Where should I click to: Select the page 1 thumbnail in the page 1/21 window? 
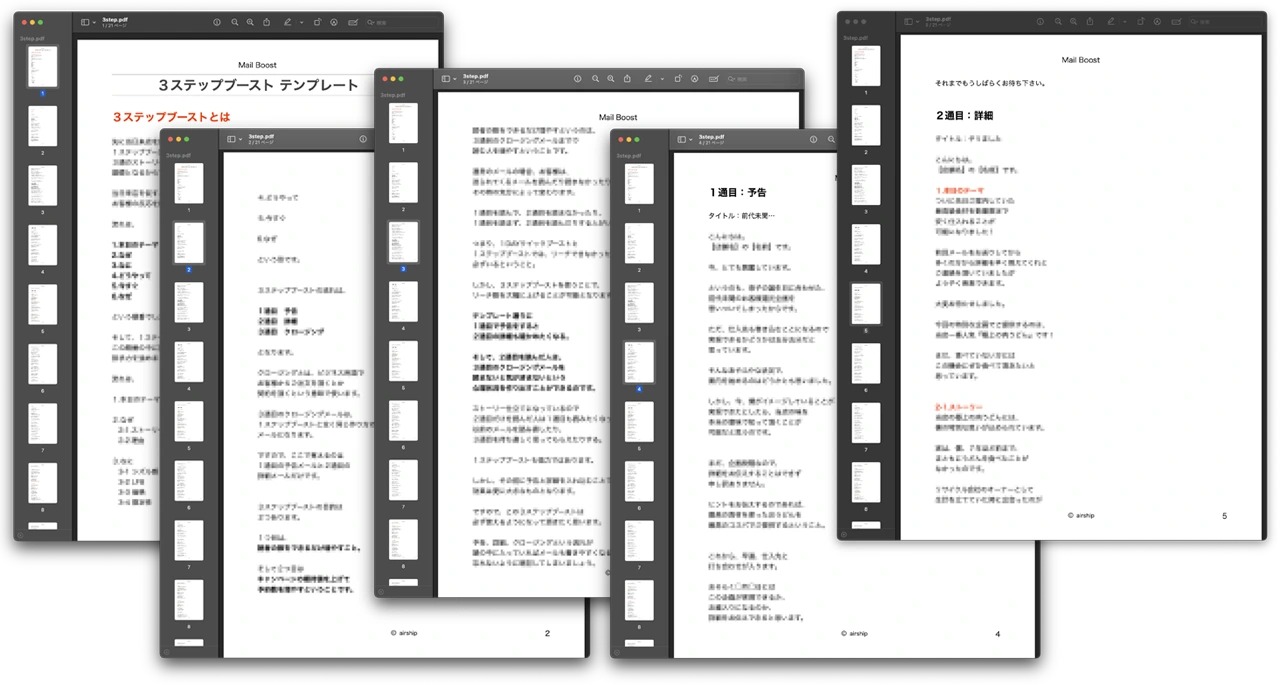point(42,67)
